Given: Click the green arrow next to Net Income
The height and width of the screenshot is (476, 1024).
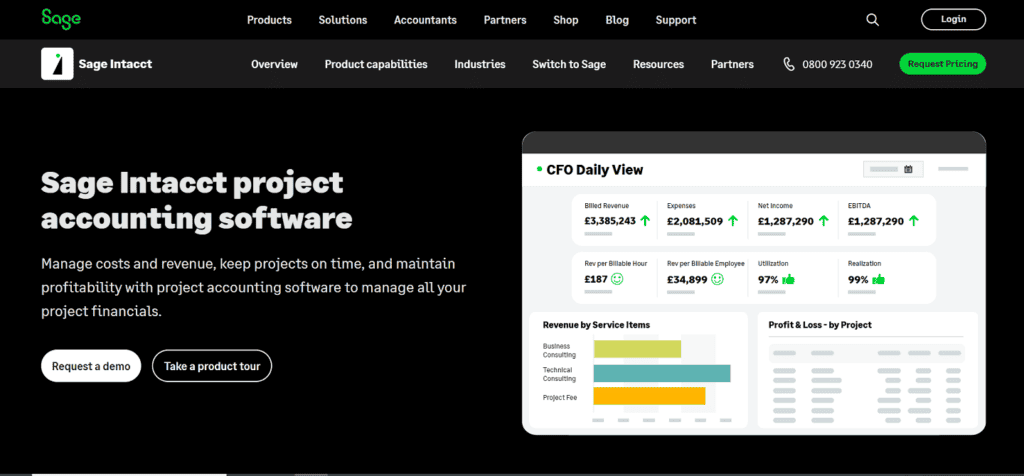Looking at the screenshot, I should [824, 221].
